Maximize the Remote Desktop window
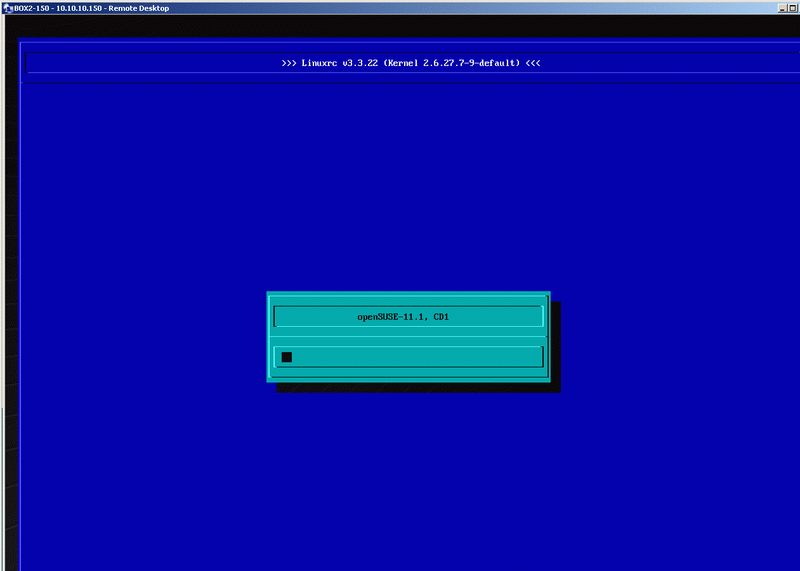 tap(793, 8)
